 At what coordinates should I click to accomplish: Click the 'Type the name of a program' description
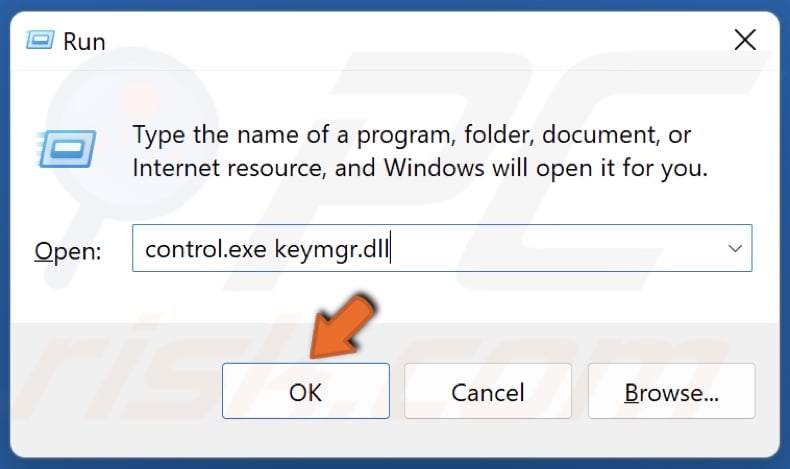coord(411,135)
